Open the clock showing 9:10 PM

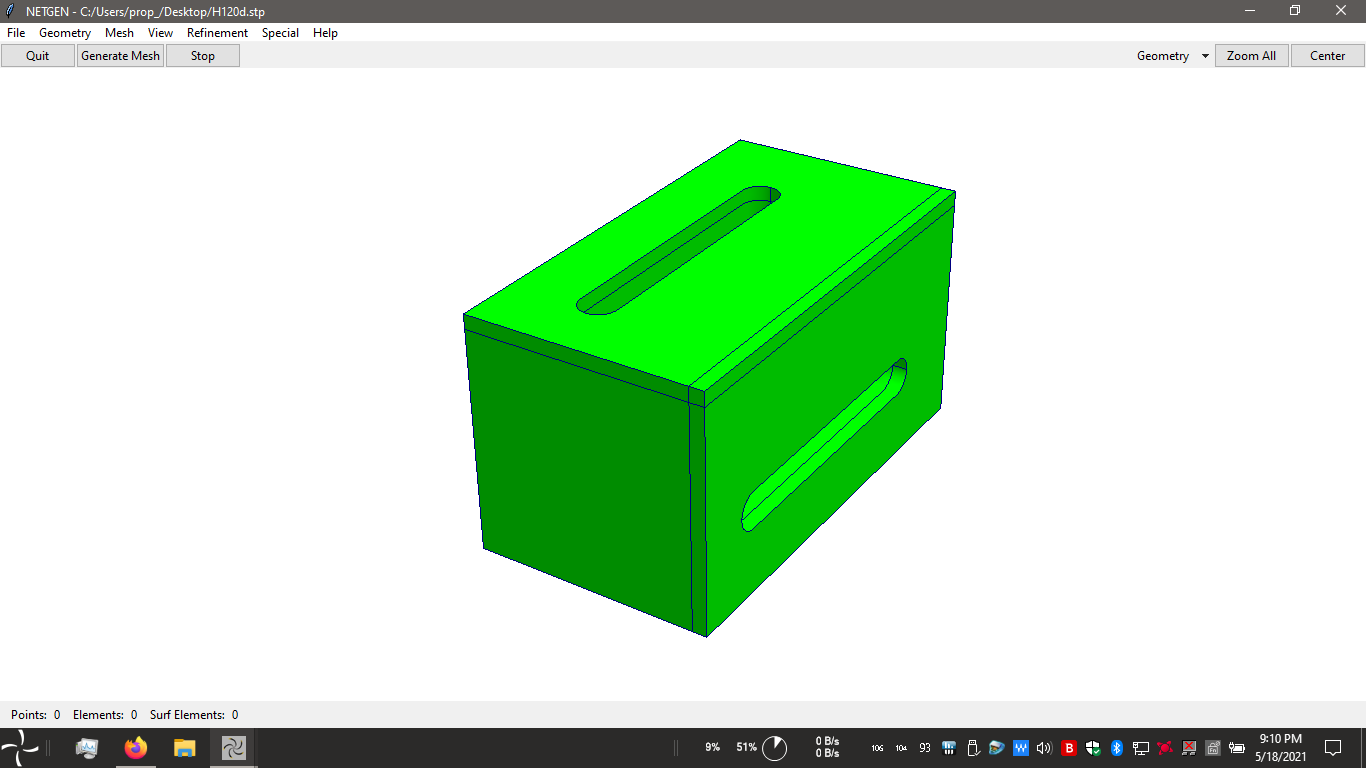[x=1280, y=747]
